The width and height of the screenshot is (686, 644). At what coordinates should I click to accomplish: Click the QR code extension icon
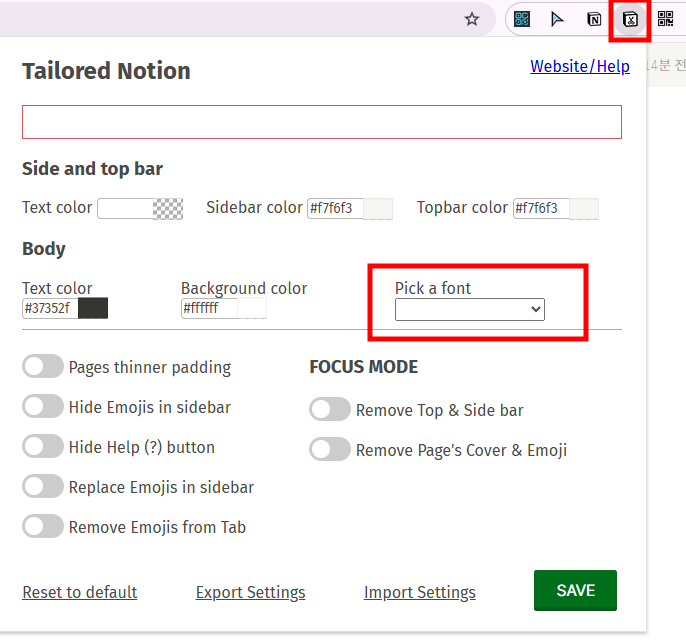click(x=665, y=19)
